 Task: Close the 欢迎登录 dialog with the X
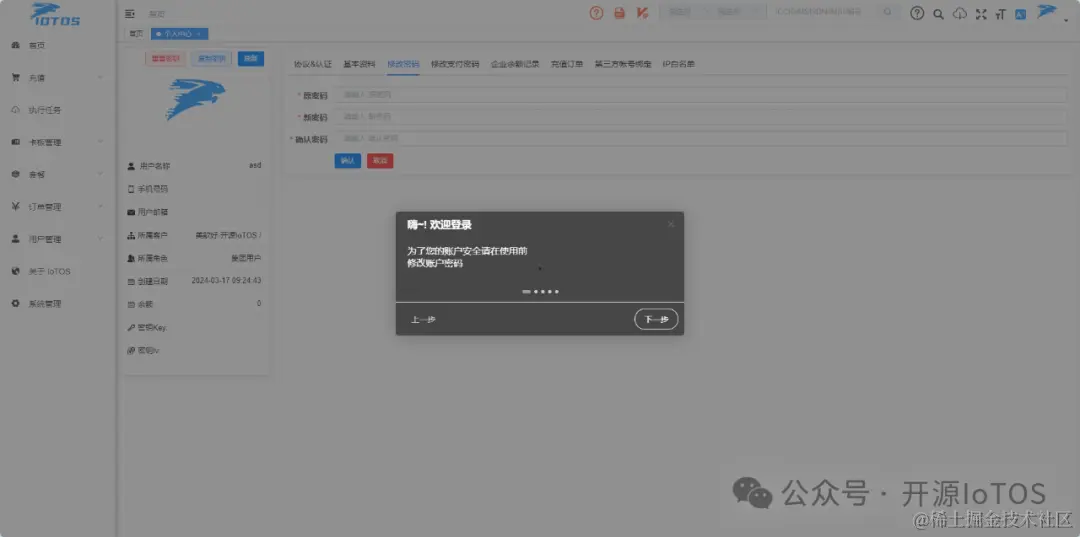click(x=671, y=224)
